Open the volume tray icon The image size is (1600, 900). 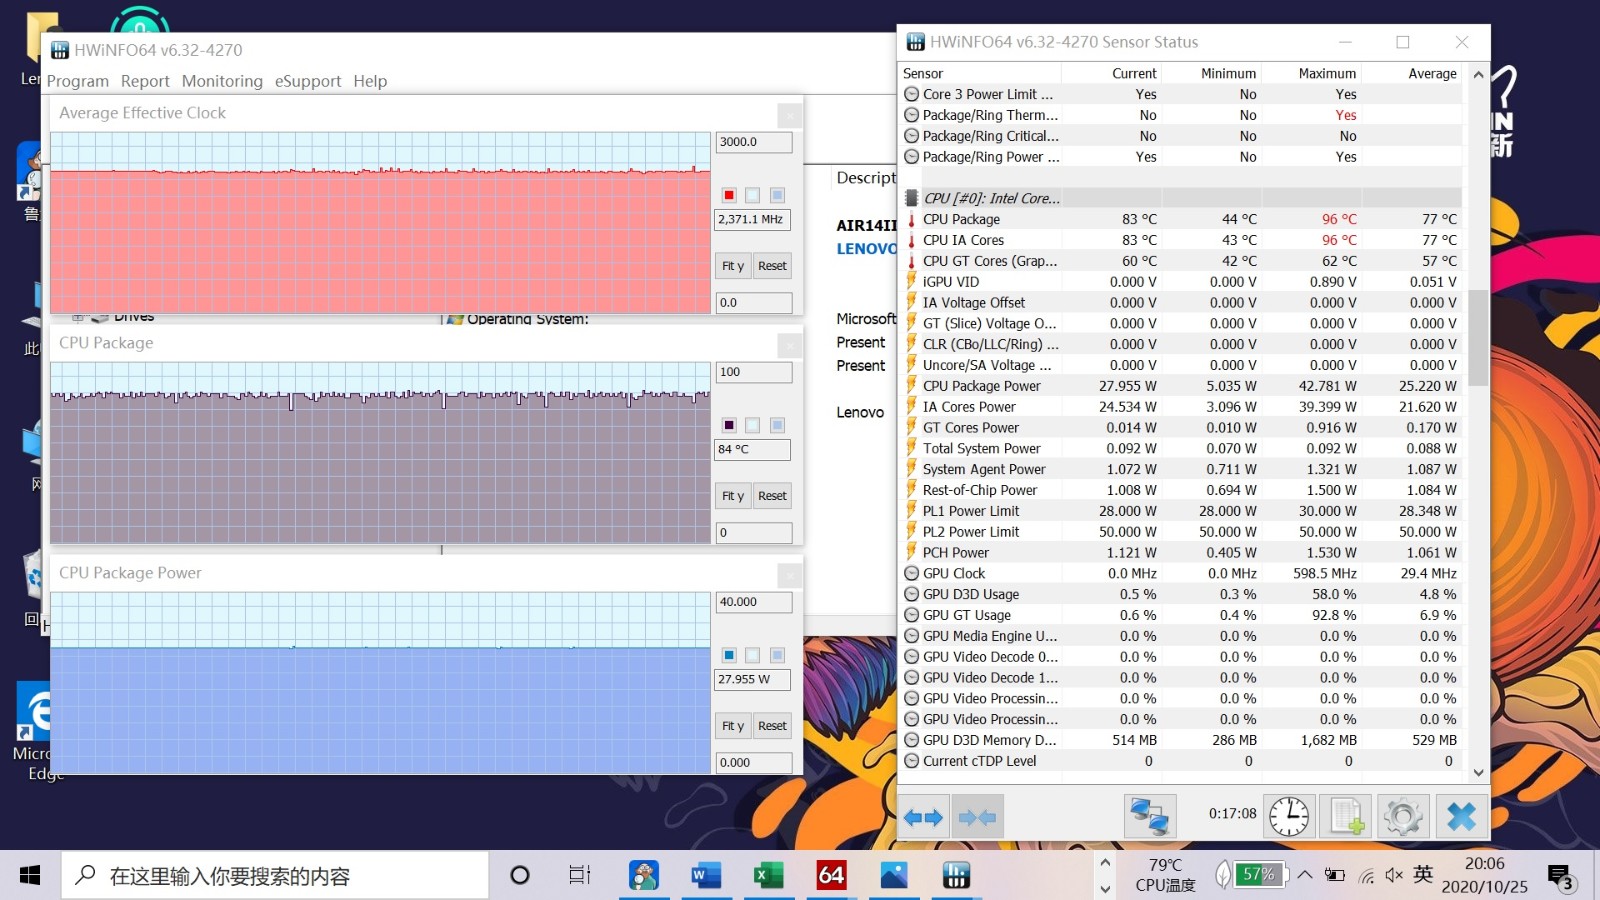[1394, 876]
